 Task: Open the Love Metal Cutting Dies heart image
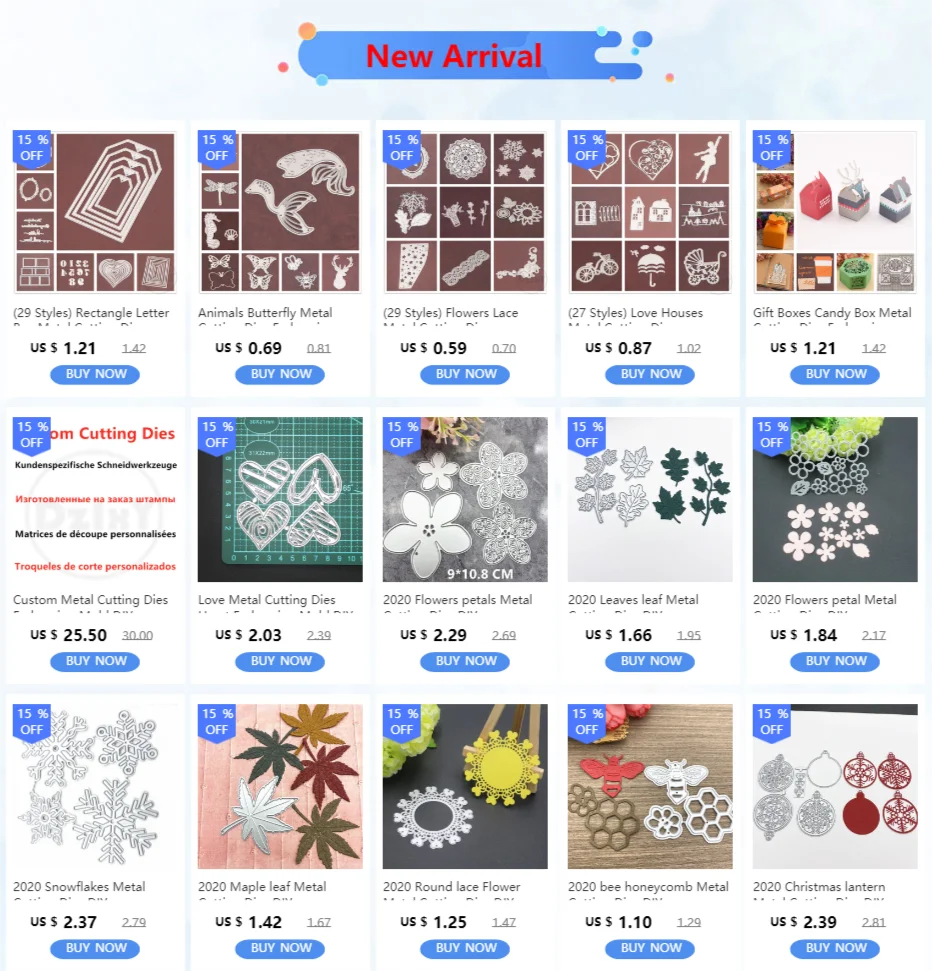click(x=280, y=499)
